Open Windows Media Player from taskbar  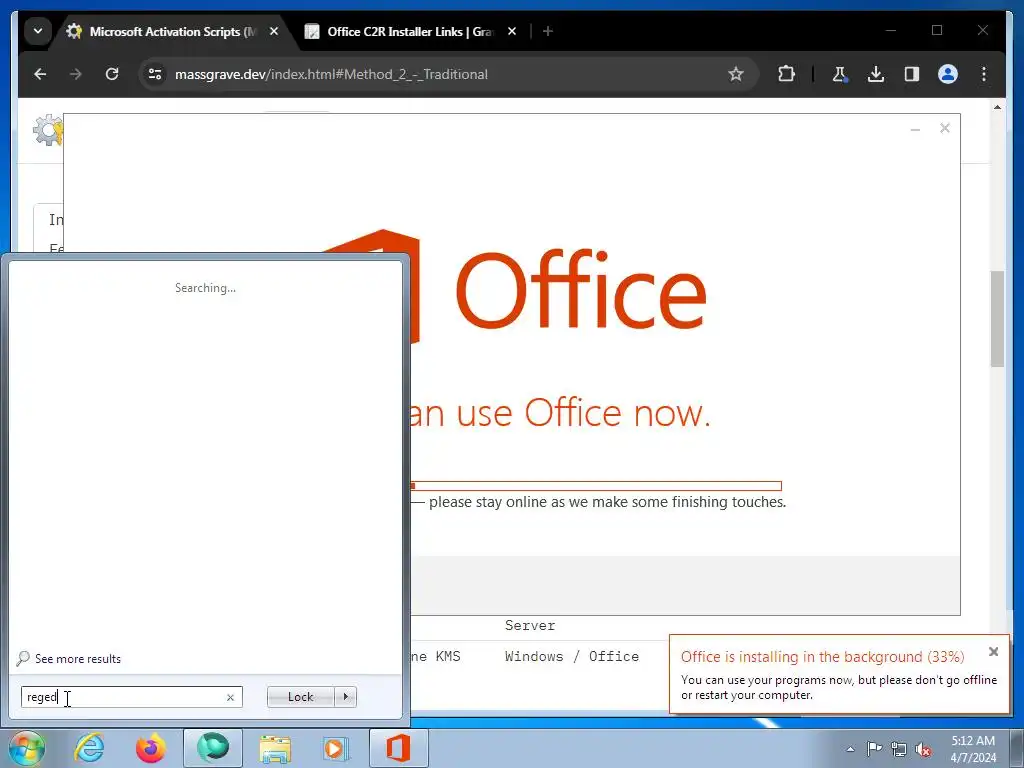(336, 748)
